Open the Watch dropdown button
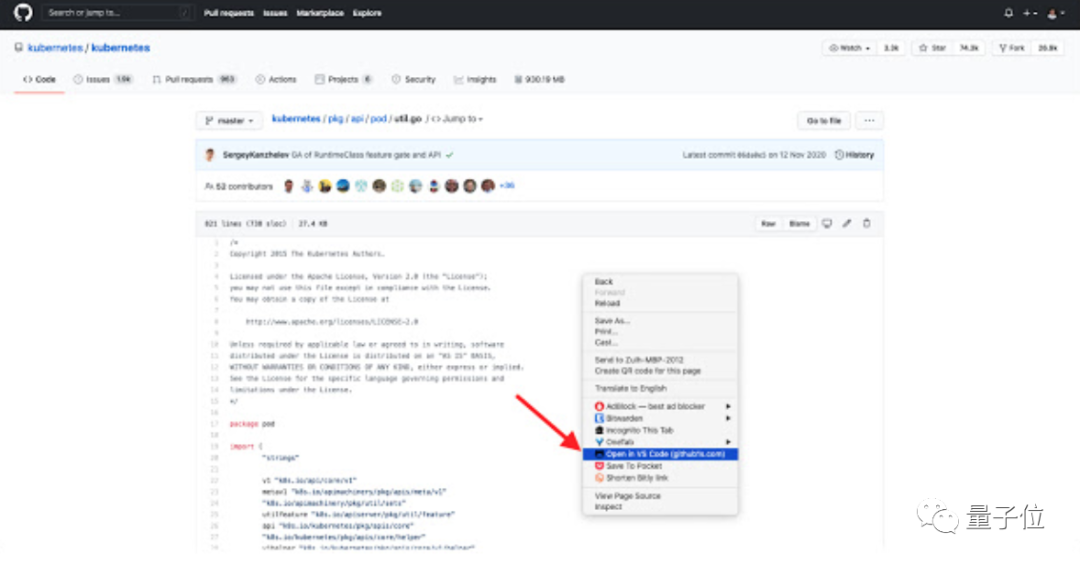The width and height of the screenshot is (1080, 565). (x=849, y=48)
